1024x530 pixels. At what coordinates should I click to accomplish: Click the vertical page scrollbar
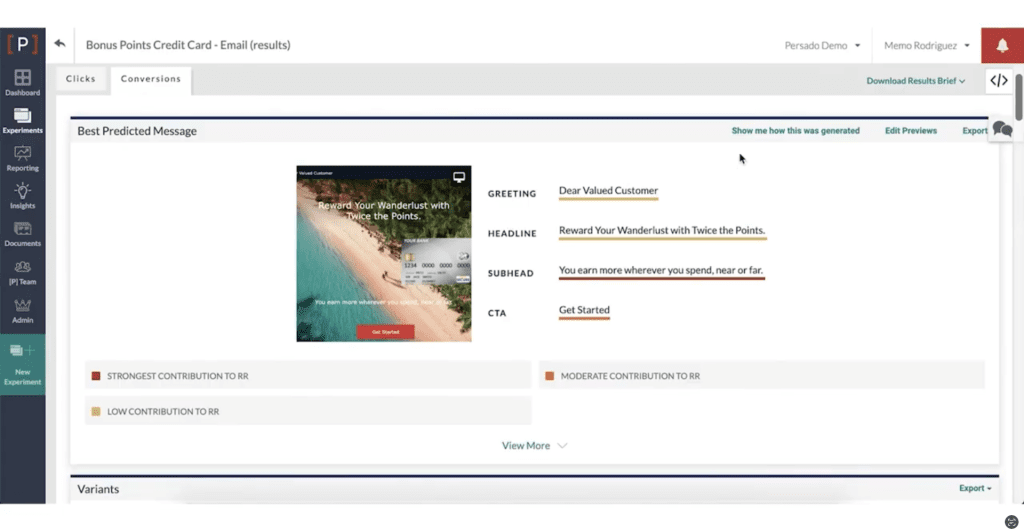(x=1019, y=97)
